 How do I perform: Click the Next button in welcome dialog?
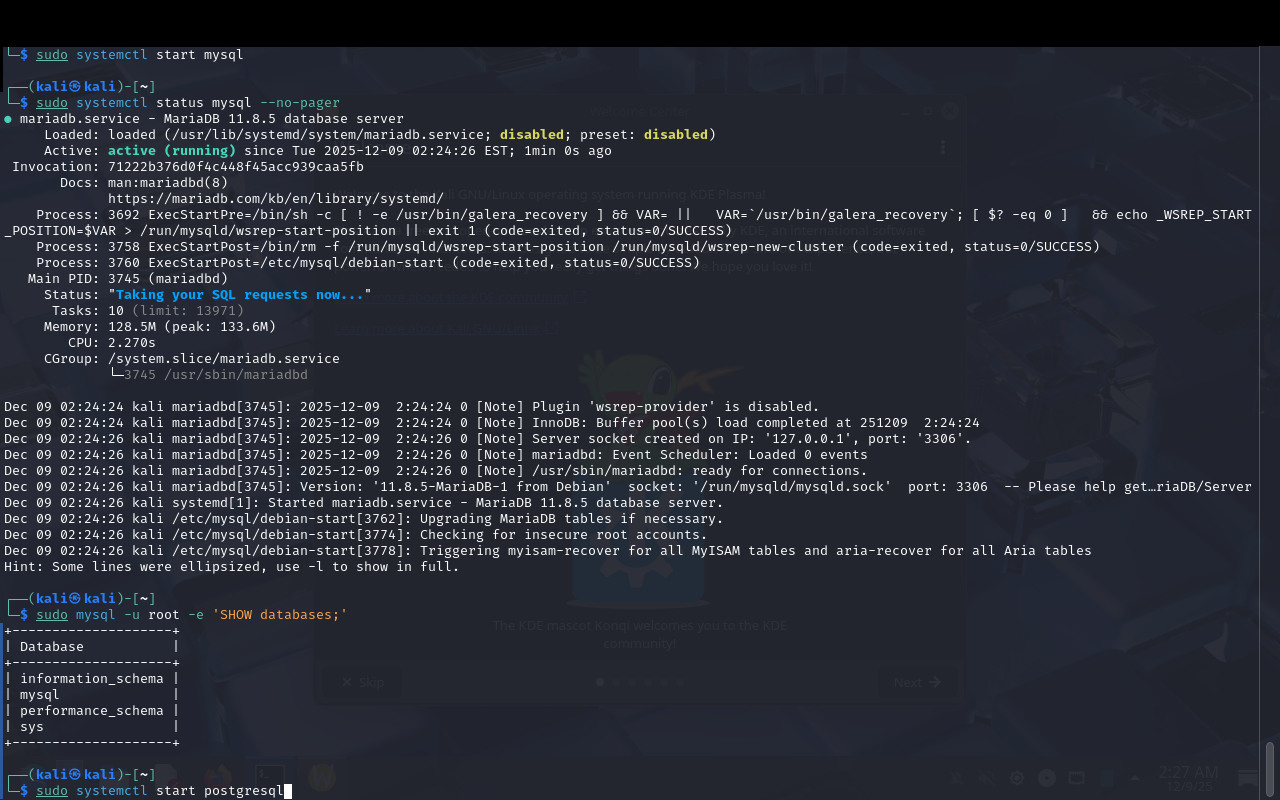[916, 682]
